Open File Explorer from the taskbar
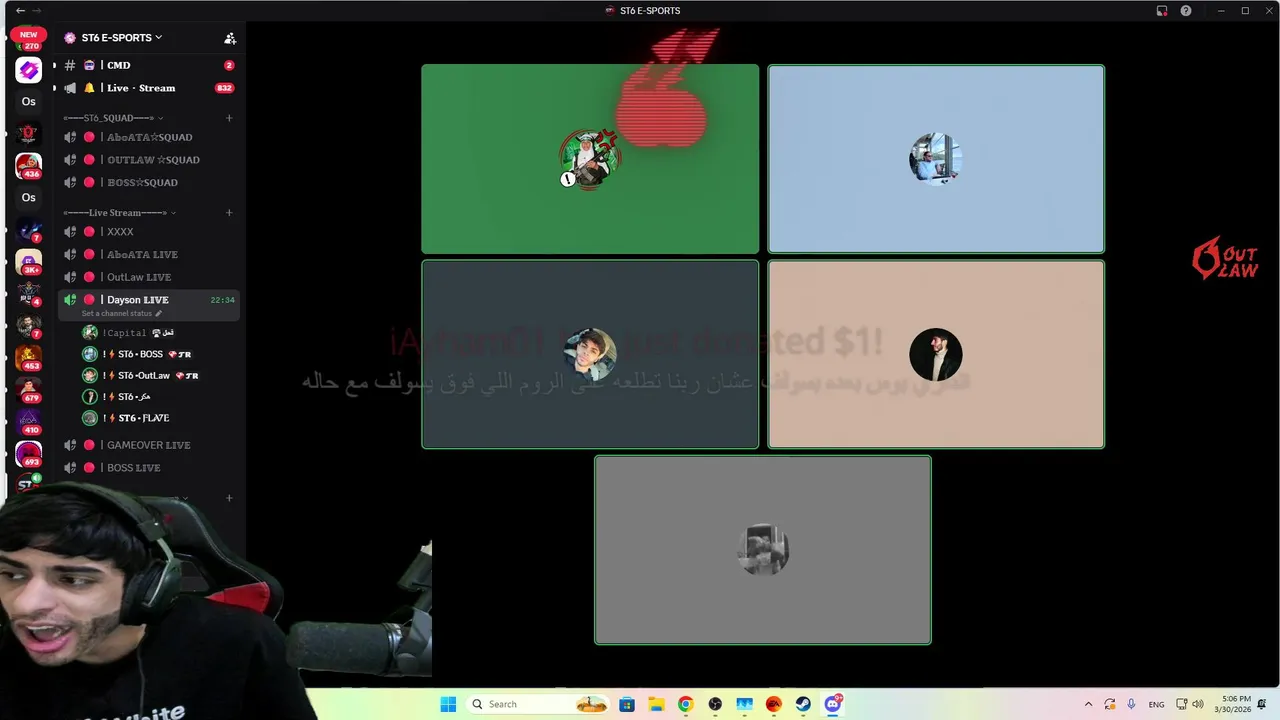Screen dimensions: 1280x720 coord(656,704)
